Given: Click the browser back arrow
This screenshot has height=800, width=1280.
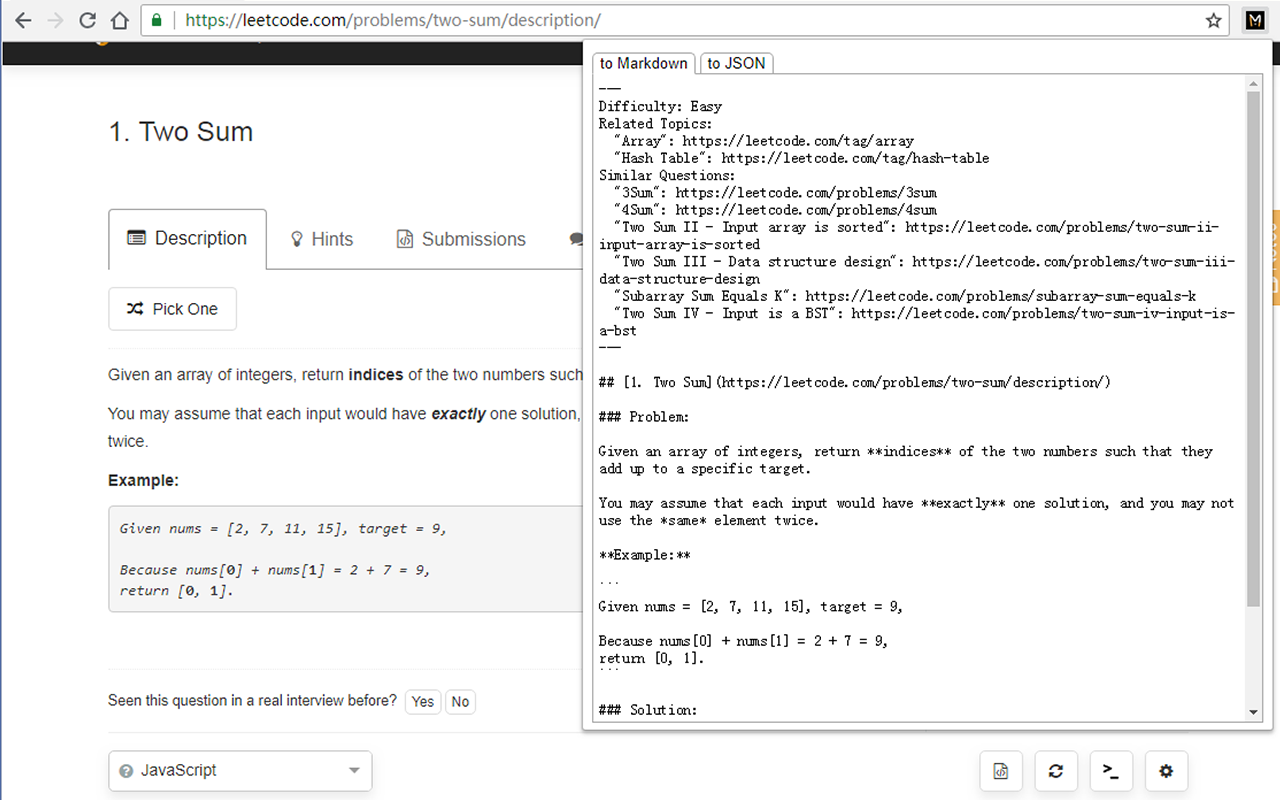Looking at the screenshot, I should (22, 20).
